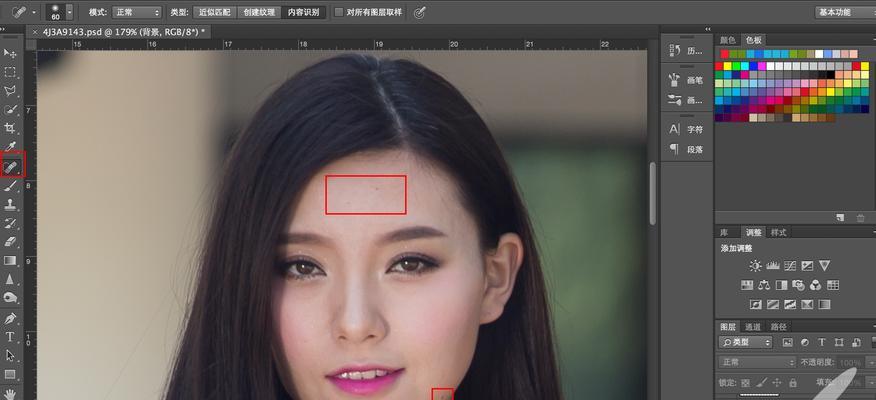Switch to the 通道 tab

pos(753,327)
